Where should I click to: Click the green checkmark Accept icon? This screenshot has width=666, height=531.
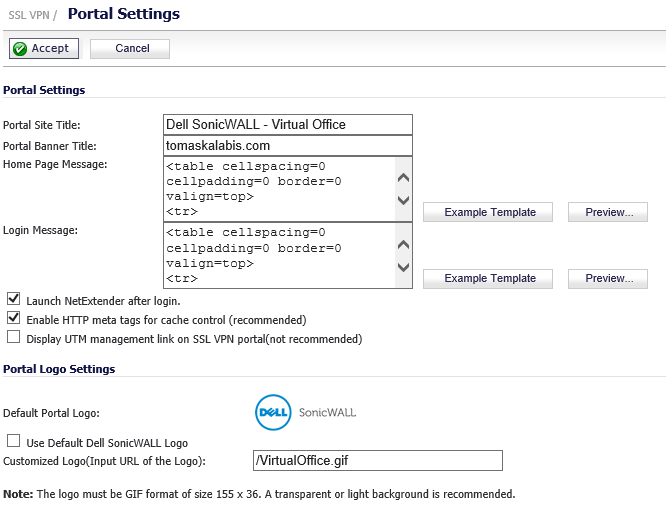tap(20, 49)
